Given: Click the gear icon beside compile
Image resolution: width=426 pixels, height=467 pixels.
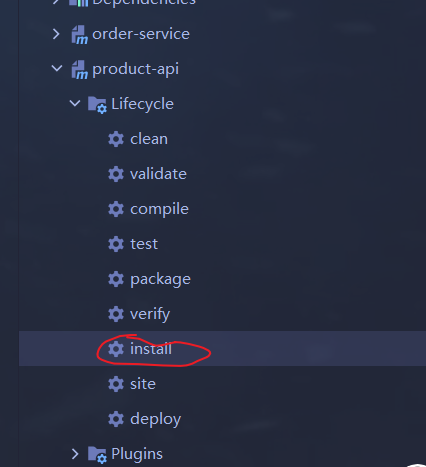Looking at the screenshot, I should 116,209.
